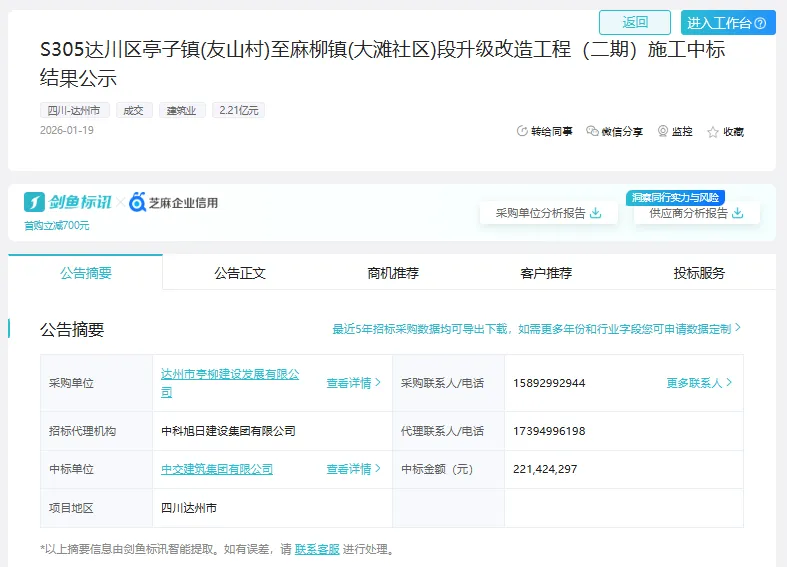Click download icon on supplier analysis report
Image resolution: width=787 pixels, height=567 pixels.
(x=738, y=213)
